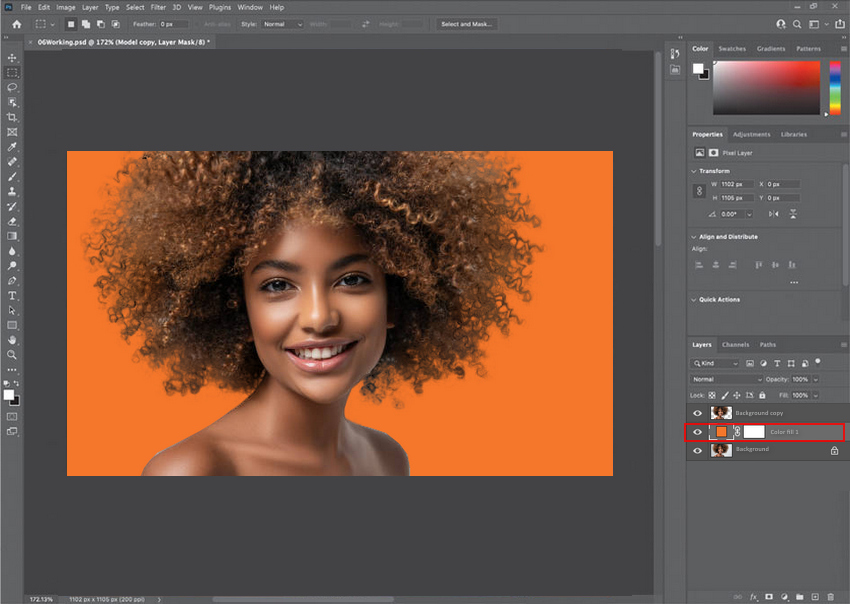
Task: Select the Crop tool
Action: pos(12,117)
